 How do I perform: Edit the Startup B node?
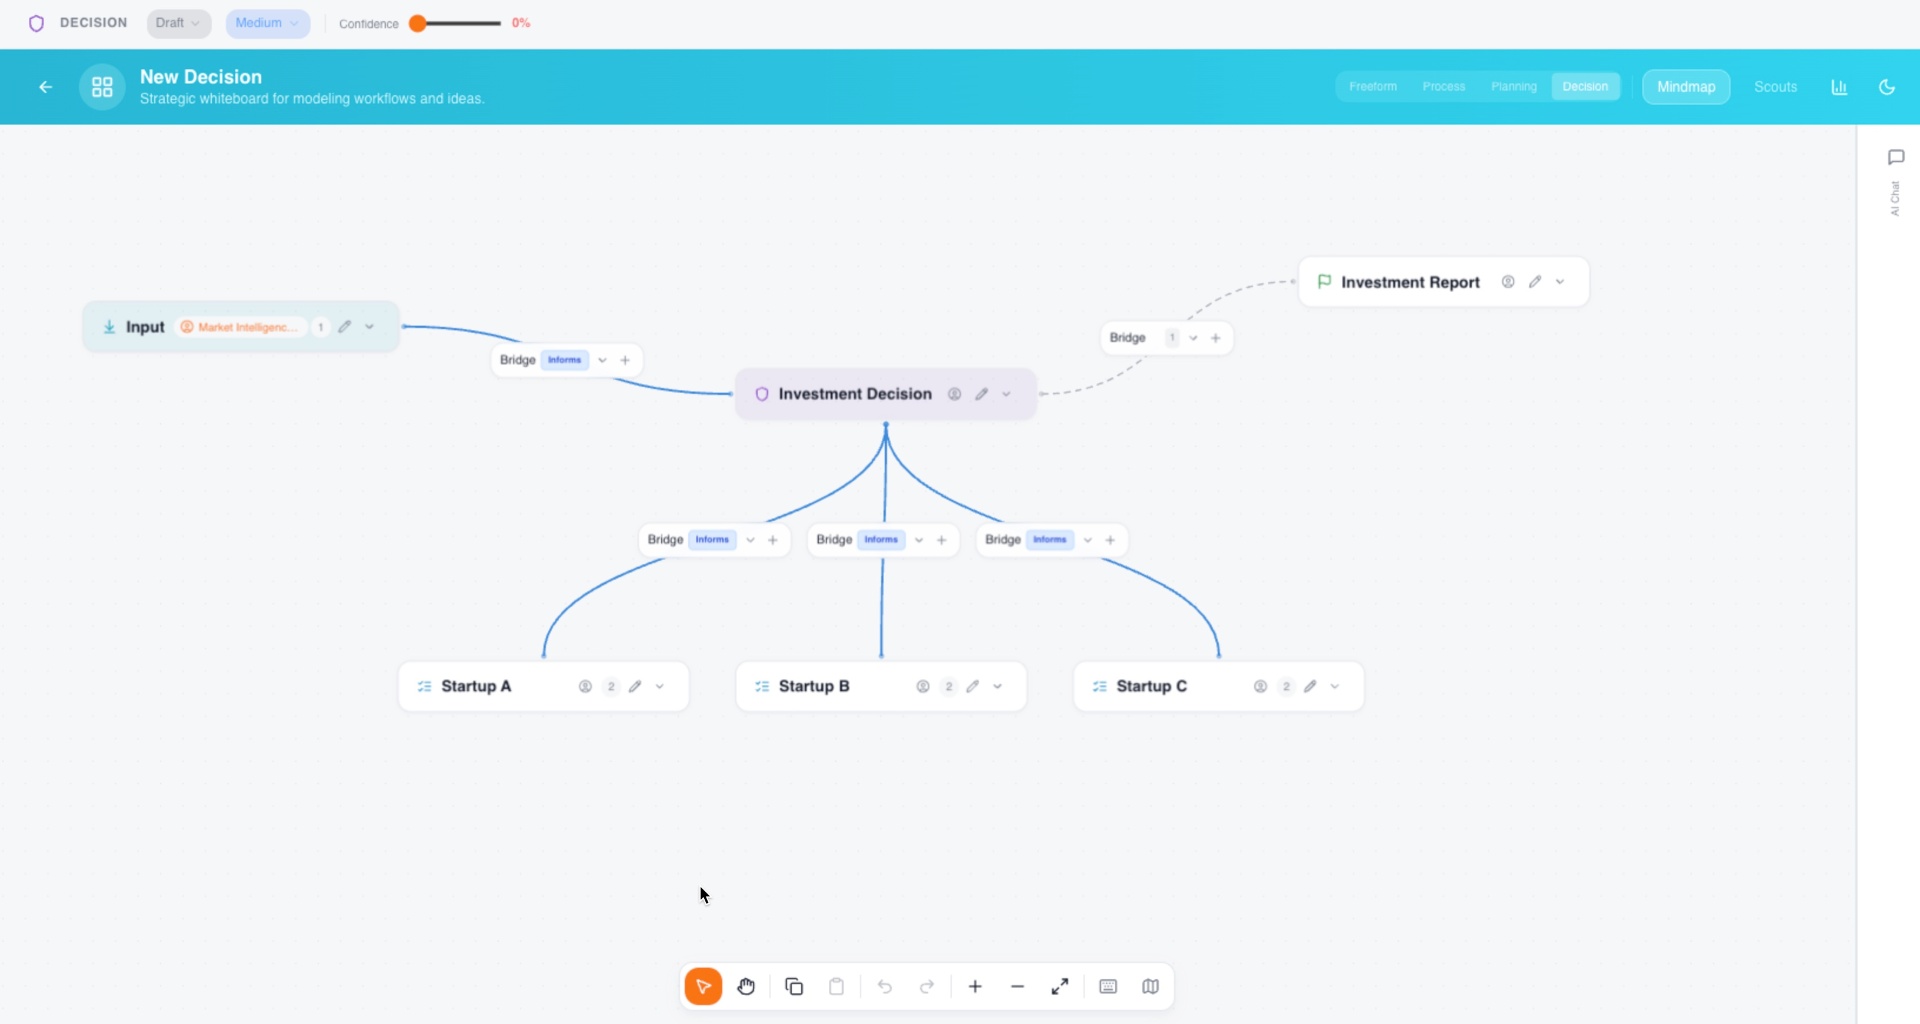(x=973, y=686)
